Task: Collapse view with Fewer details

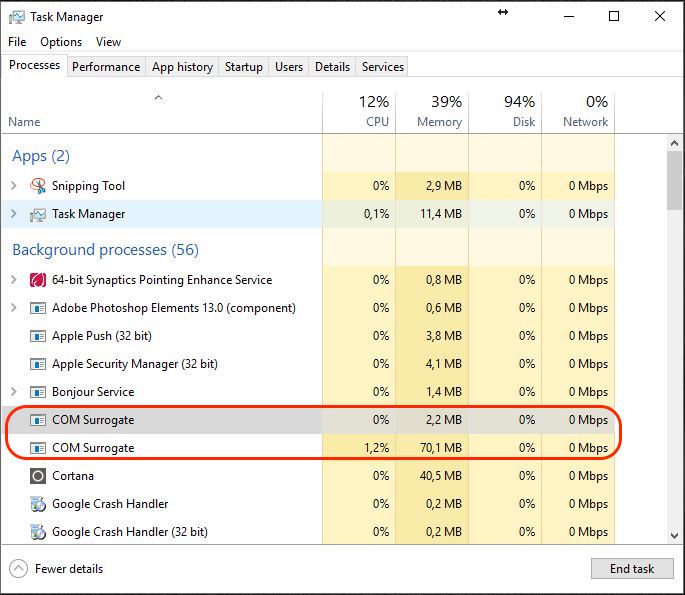Action: 56,569
